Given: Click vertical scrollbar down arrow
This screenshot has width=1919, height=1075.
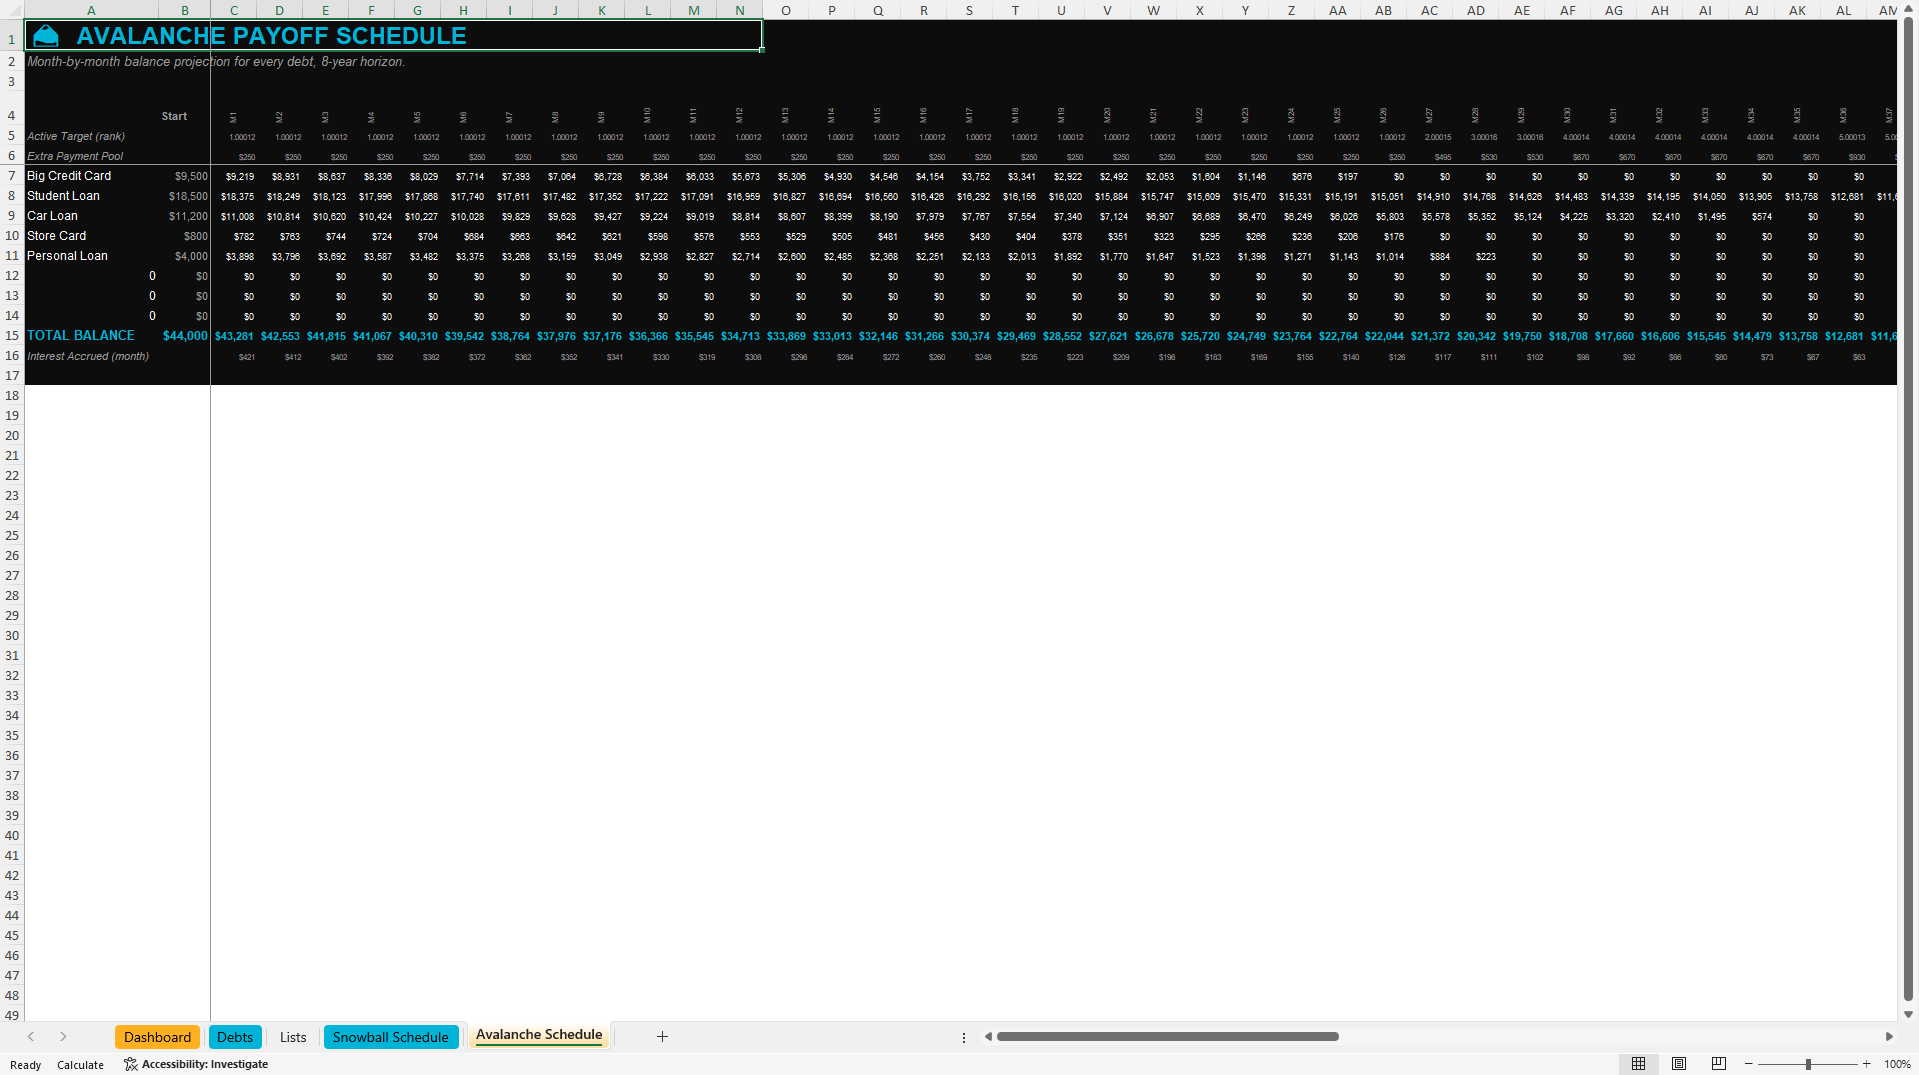Looking at the screenshot, I should pos(1908,1014).
